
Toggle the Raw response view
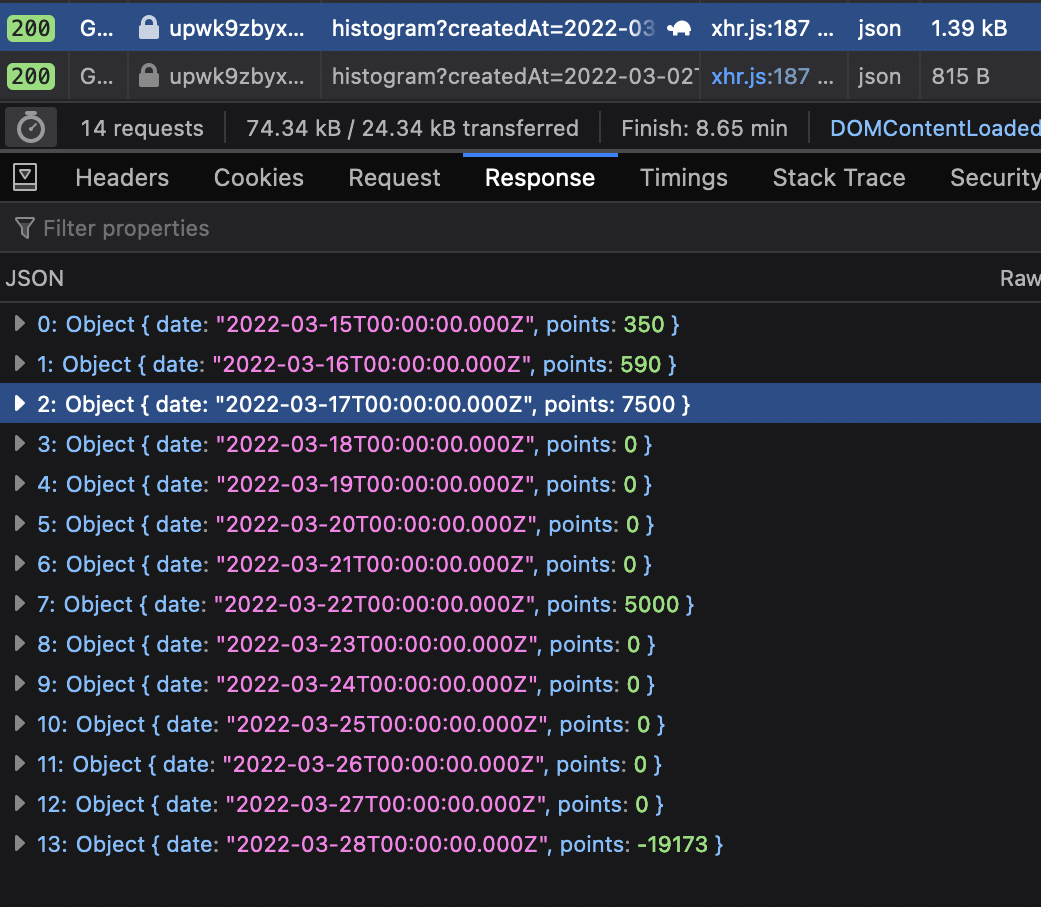tap(1020, 278)
